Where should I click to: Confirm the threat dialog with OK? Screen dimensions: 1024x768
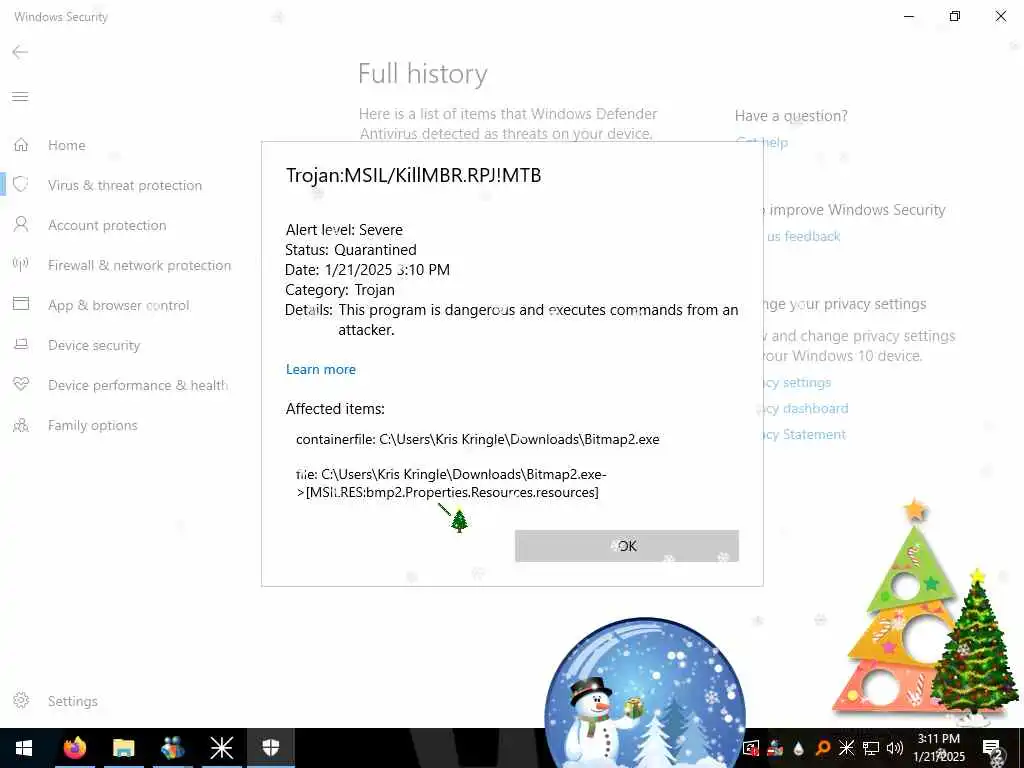(627, 546)
